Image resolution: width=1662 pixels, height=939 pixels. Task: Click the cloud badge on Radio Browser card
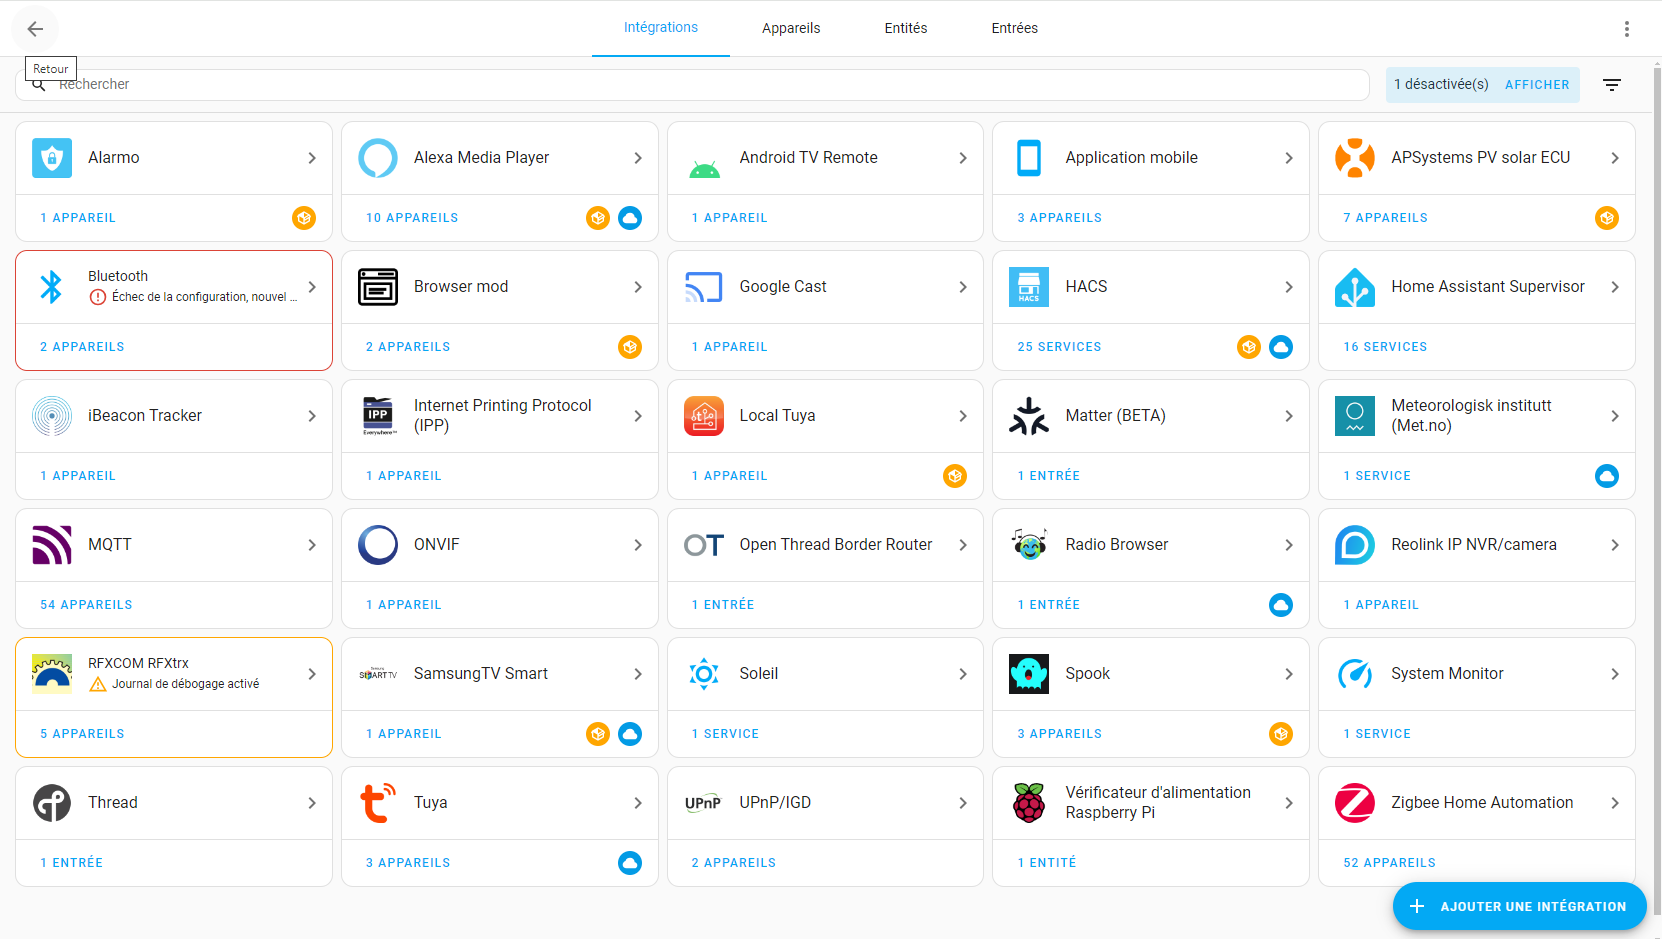coord(1280,605)
